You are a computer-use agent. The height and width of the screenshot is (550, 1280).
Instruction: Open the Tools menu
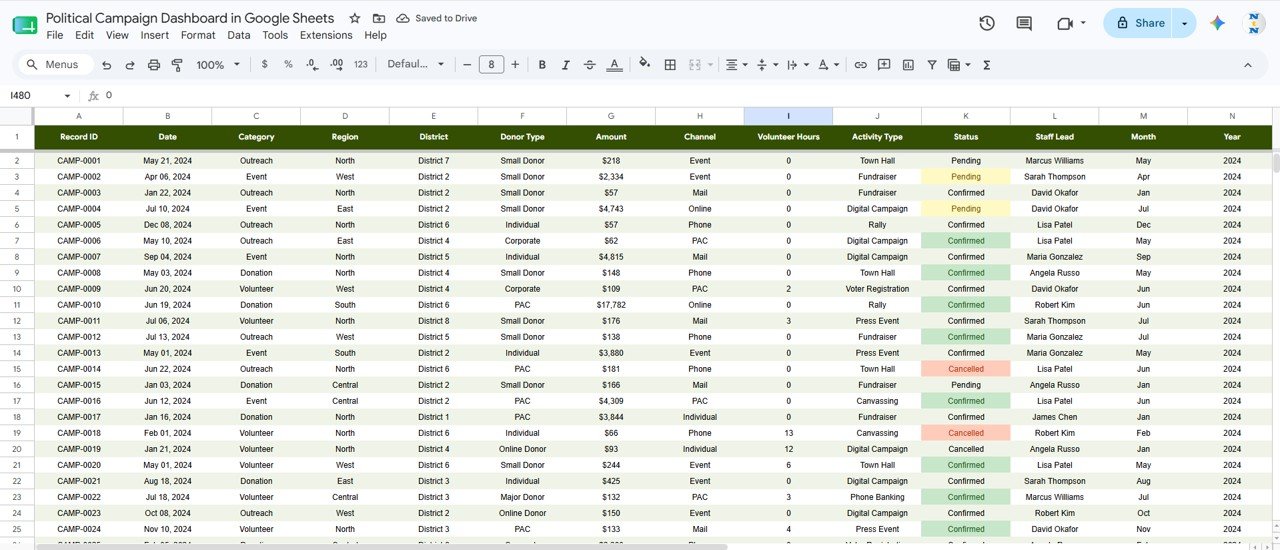coord(275,35)
